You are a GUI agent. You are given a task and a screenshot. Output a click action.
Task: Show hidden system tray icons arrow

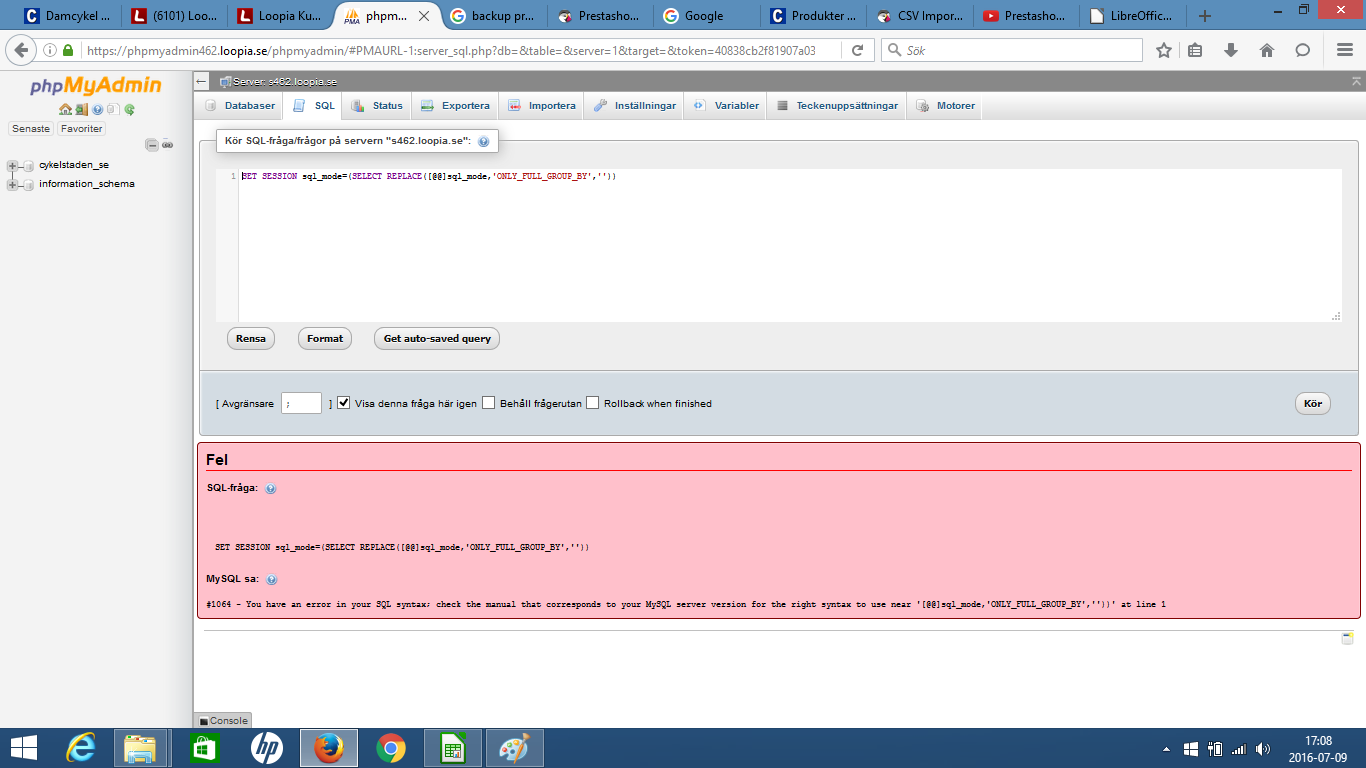(x=1166, y=748)
